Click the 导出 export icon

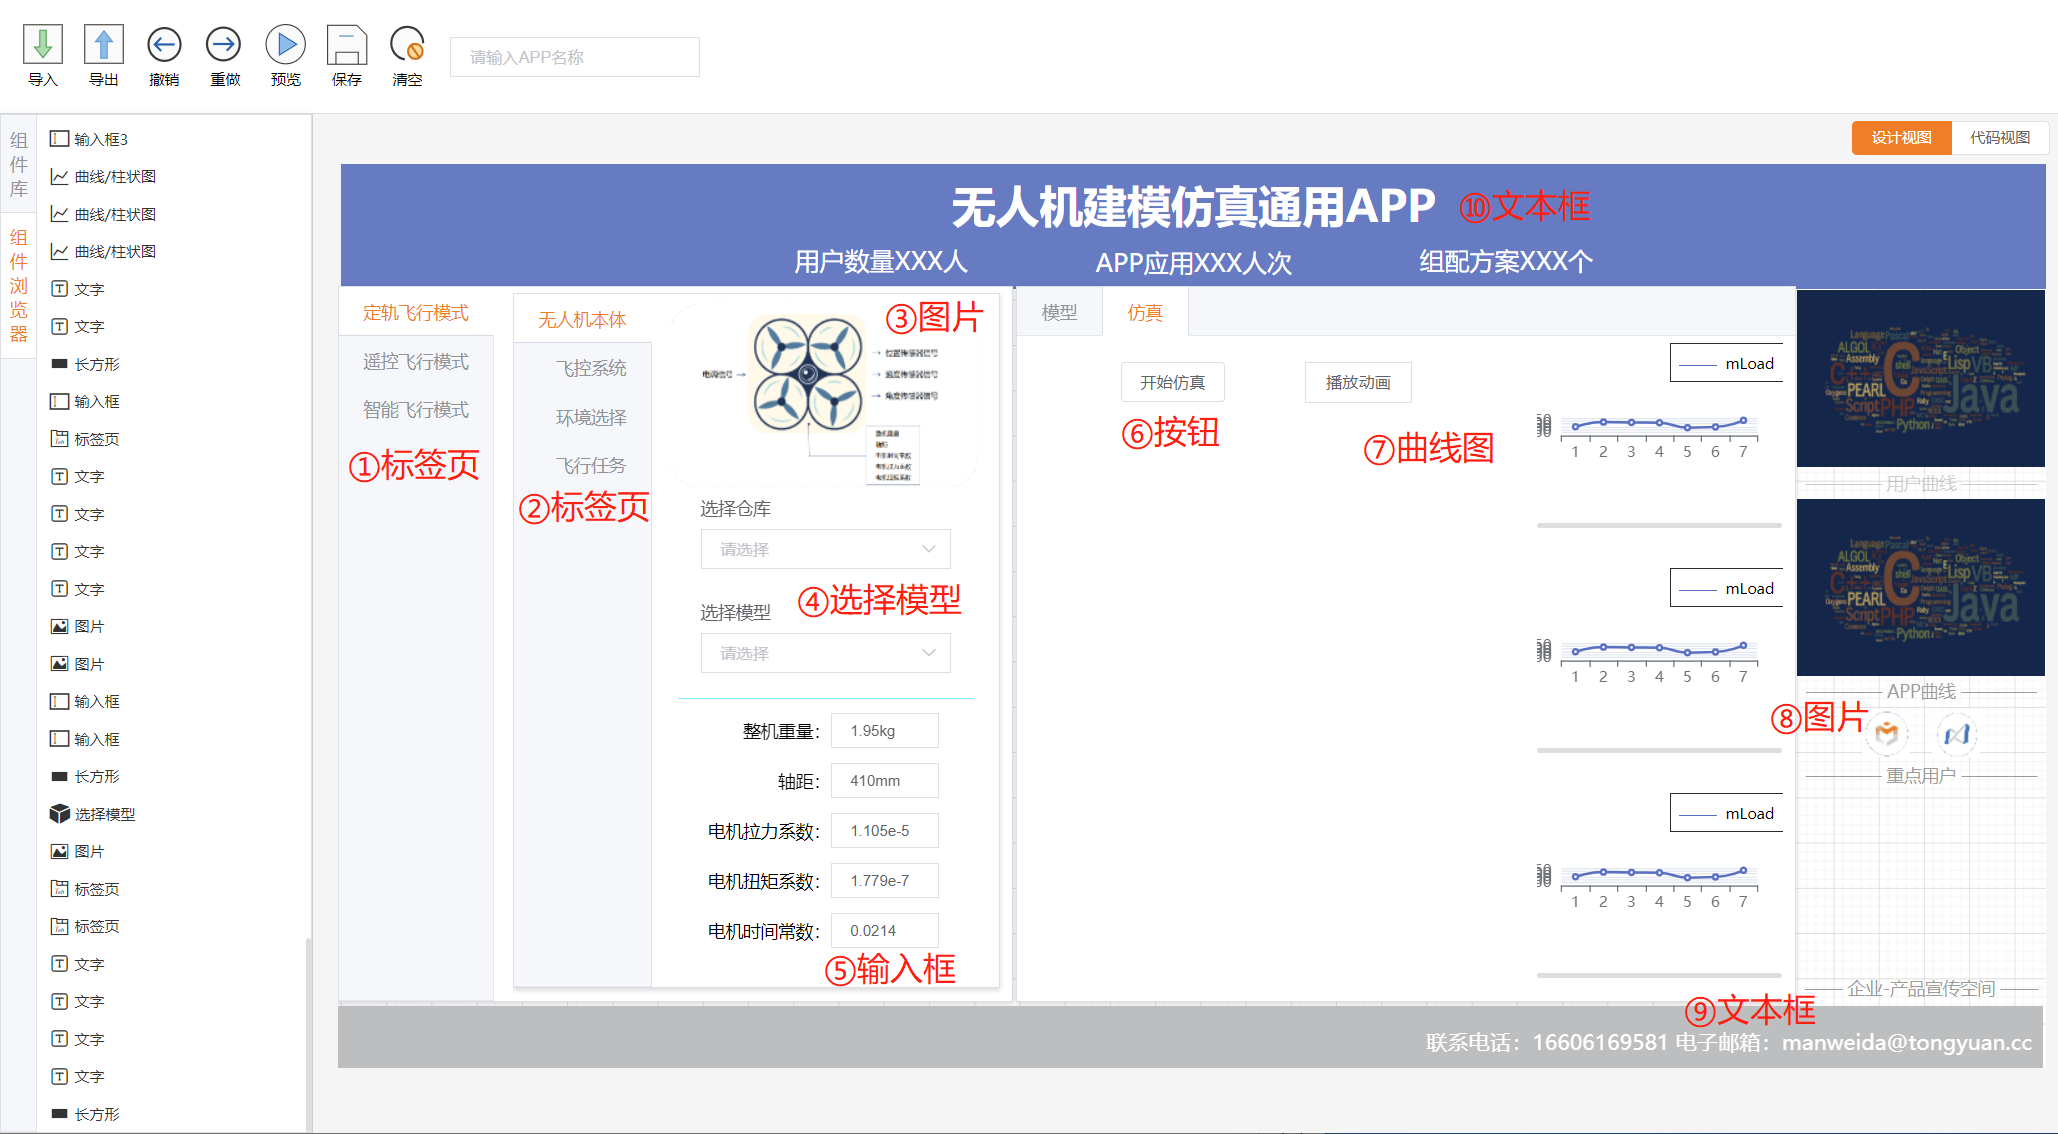click(104, 45)
